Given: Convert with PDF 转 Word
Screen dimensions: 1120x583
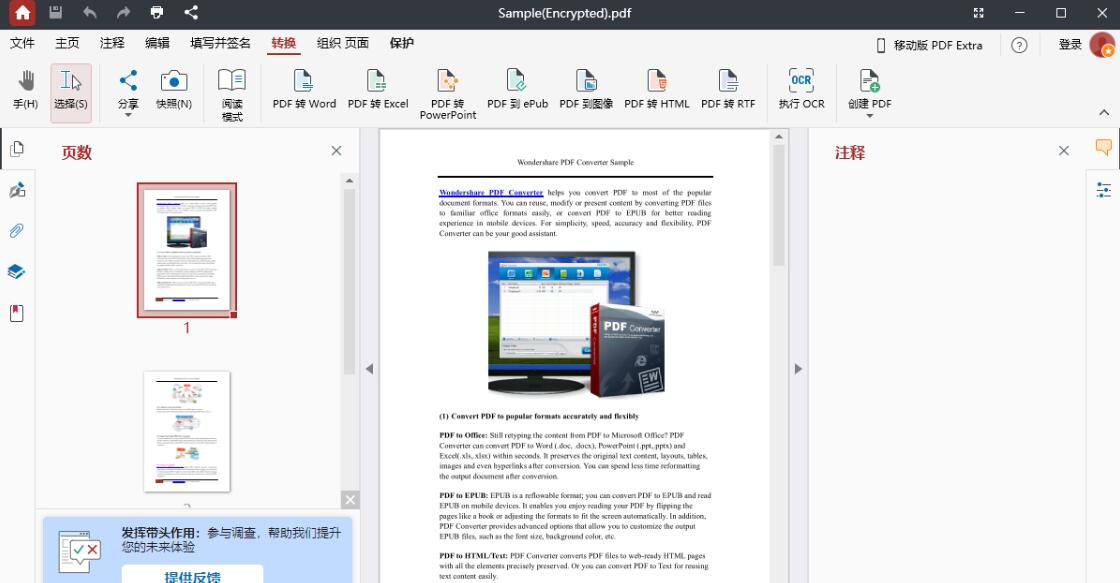Looking at the screenshot, I should [x=304, y=90].
